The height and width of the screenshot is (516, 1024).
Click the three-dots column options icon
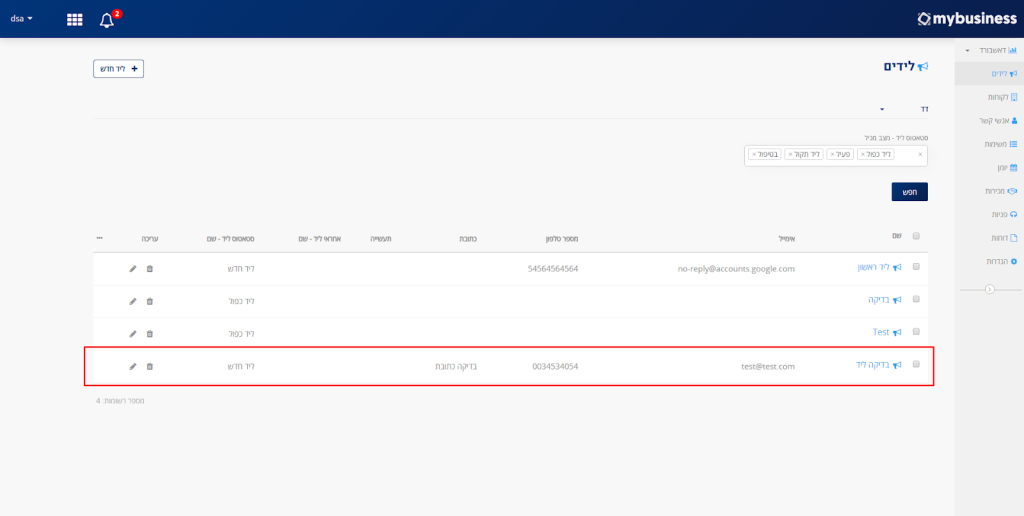[99, 238]
